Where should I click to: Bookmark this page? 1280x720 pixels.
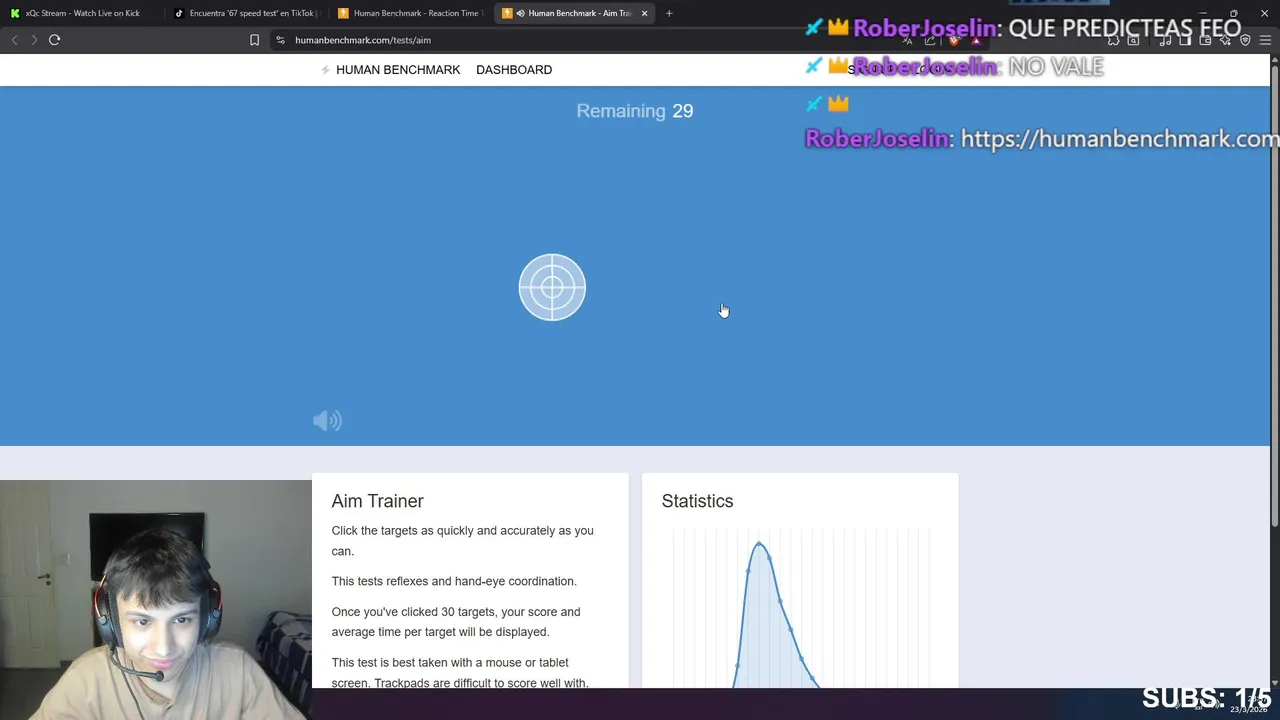[x=254, y=40]
